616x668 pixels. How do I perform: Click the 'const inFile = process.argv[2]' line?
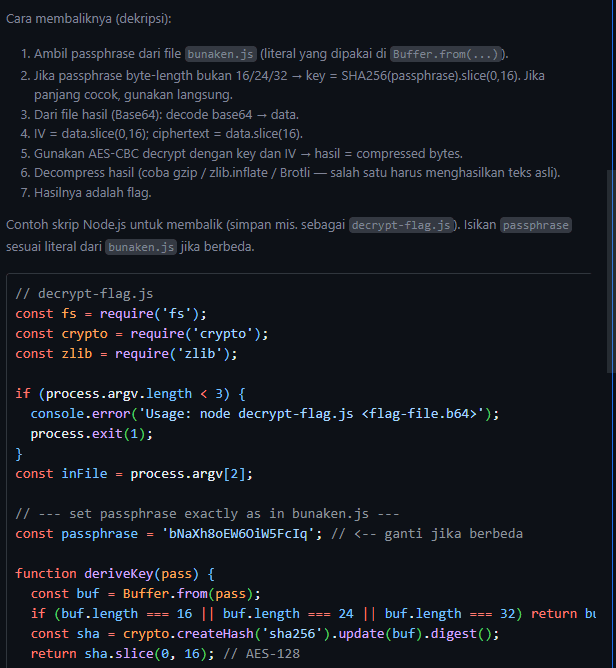tap(135, 474)
